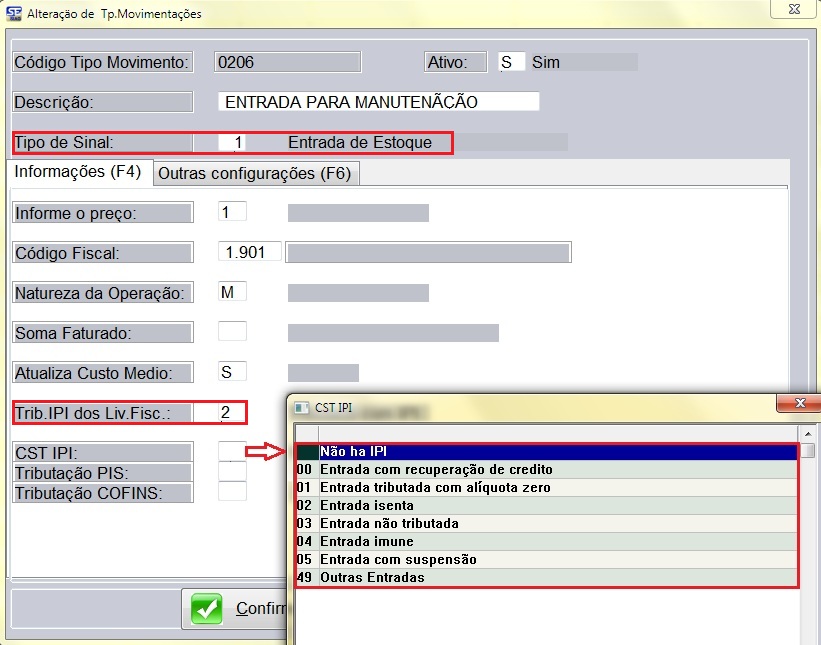Click the CST IPI list scrollbar up arrow
The width and height of the screenshot is (821, 645).
point(807,432)
